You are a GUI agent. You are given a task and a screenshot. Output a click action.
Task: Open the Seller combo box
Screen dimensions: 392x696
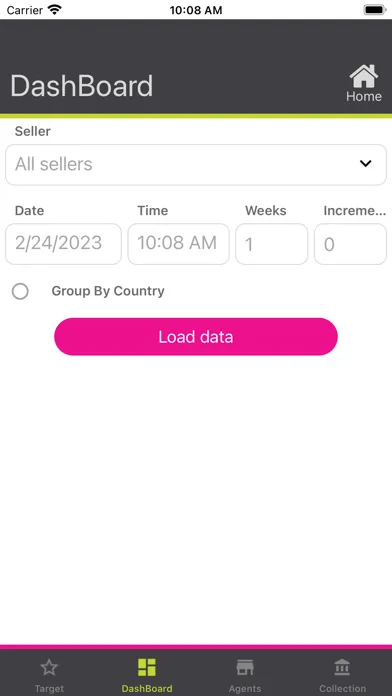196,165
